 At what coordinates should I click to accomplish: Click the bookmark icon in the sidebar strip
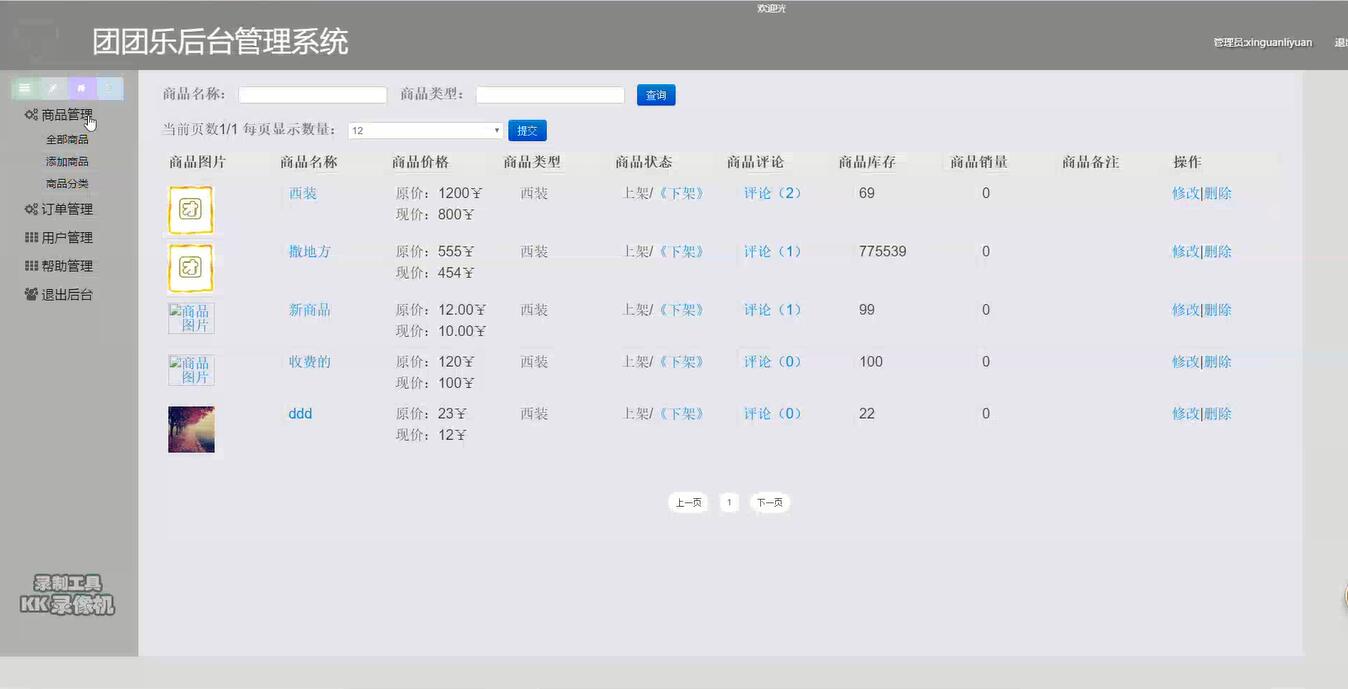tap(80, 88)
